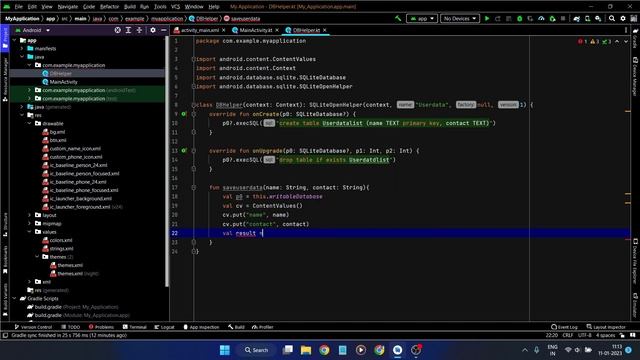Open File Explorer from the taskbar

306,350
